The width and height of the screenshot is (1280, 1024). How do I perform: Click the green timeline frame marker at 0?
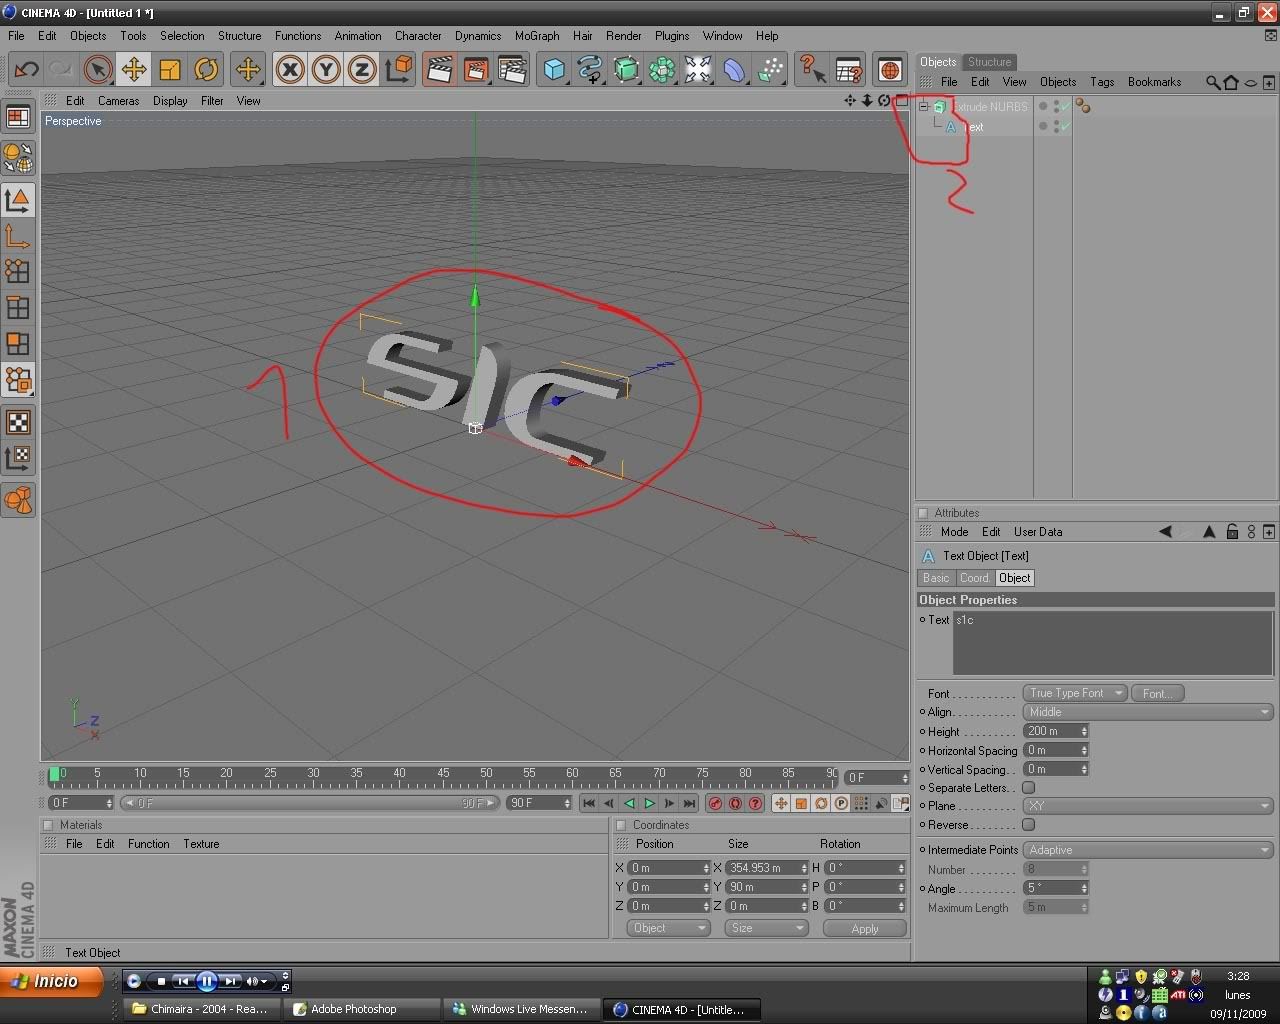coord(55,774)
